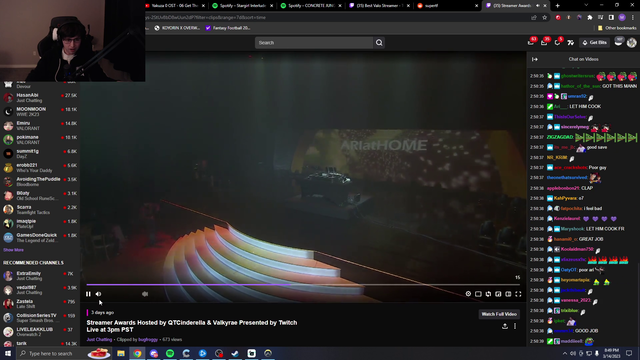Collapse the Chat on Videos panel

click(x=535, y=60)
